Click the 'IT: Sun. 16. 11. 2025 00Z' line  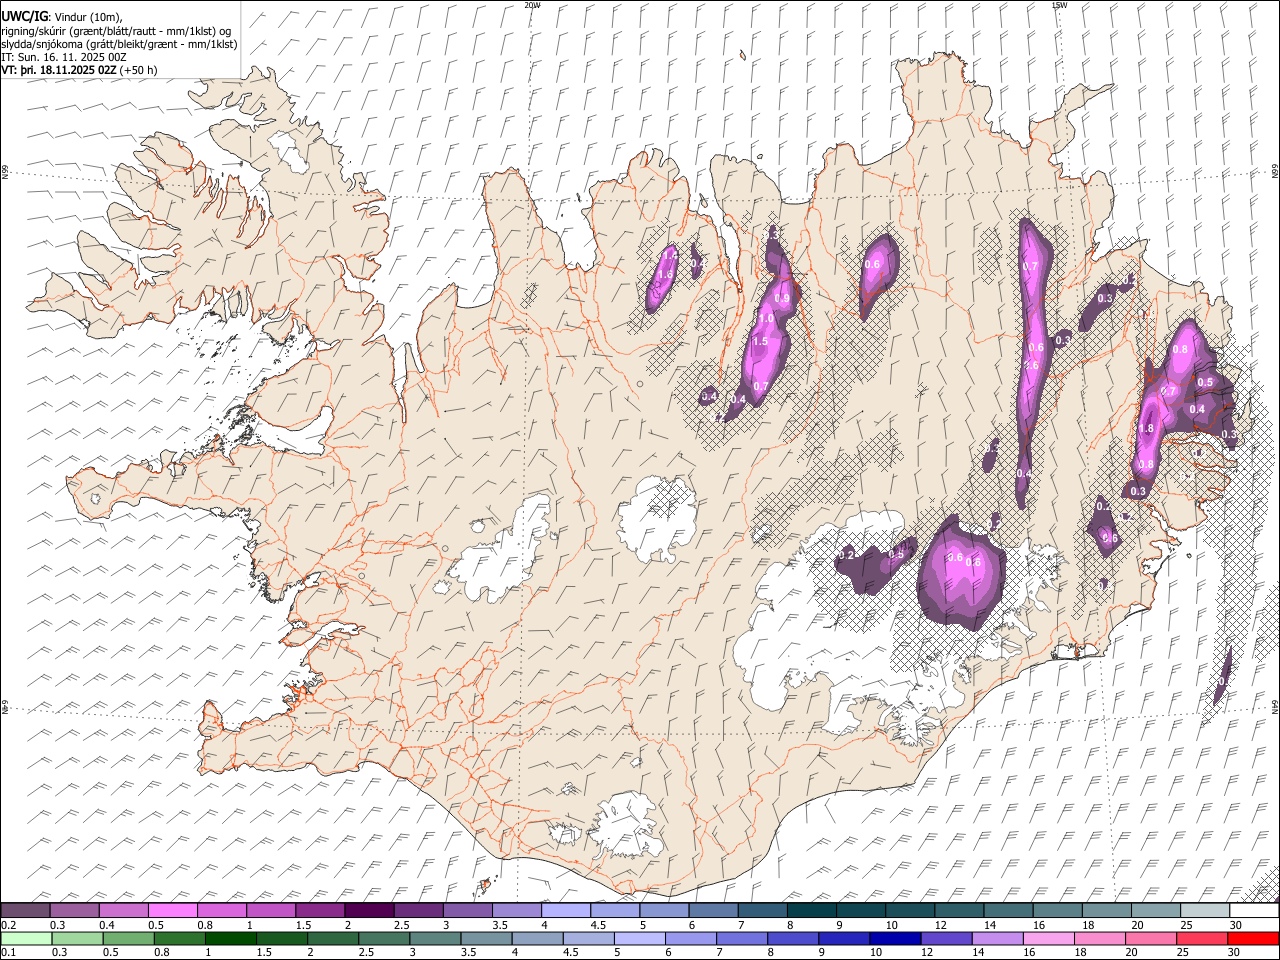(63, 57)
